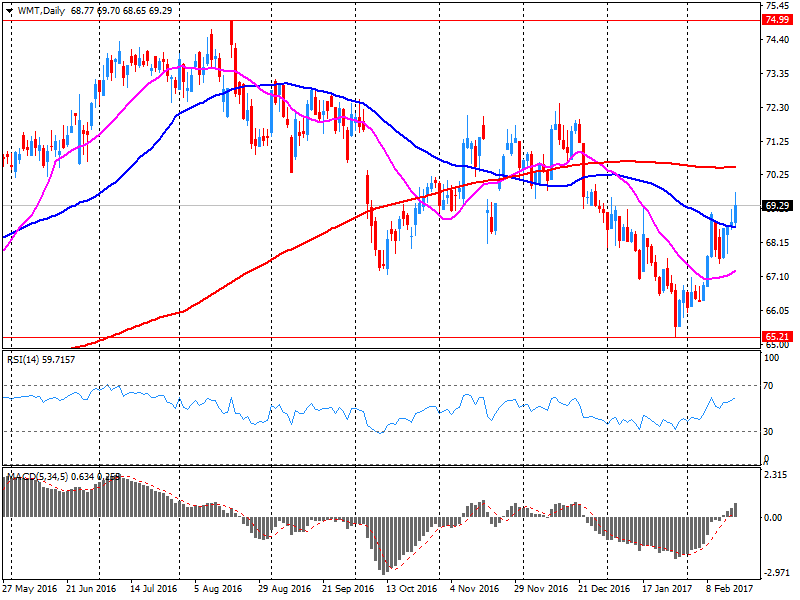
Task: Click the 67.10 price scale value
Action: click(x=778, y=277)
